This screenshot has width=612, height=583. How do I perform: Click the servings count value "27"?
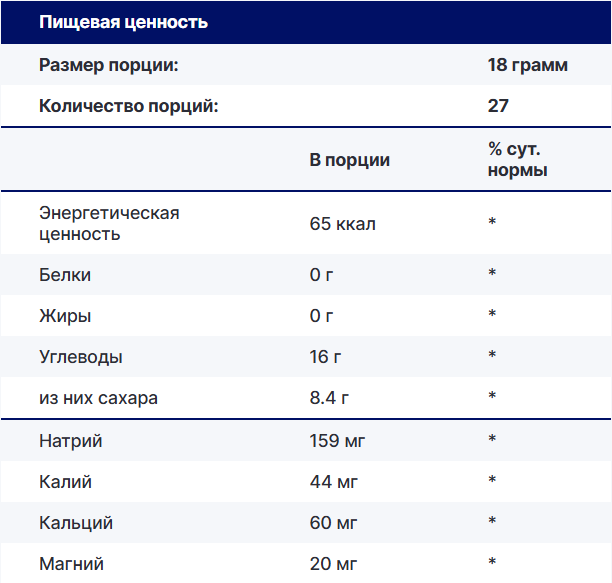coord(498,106)
